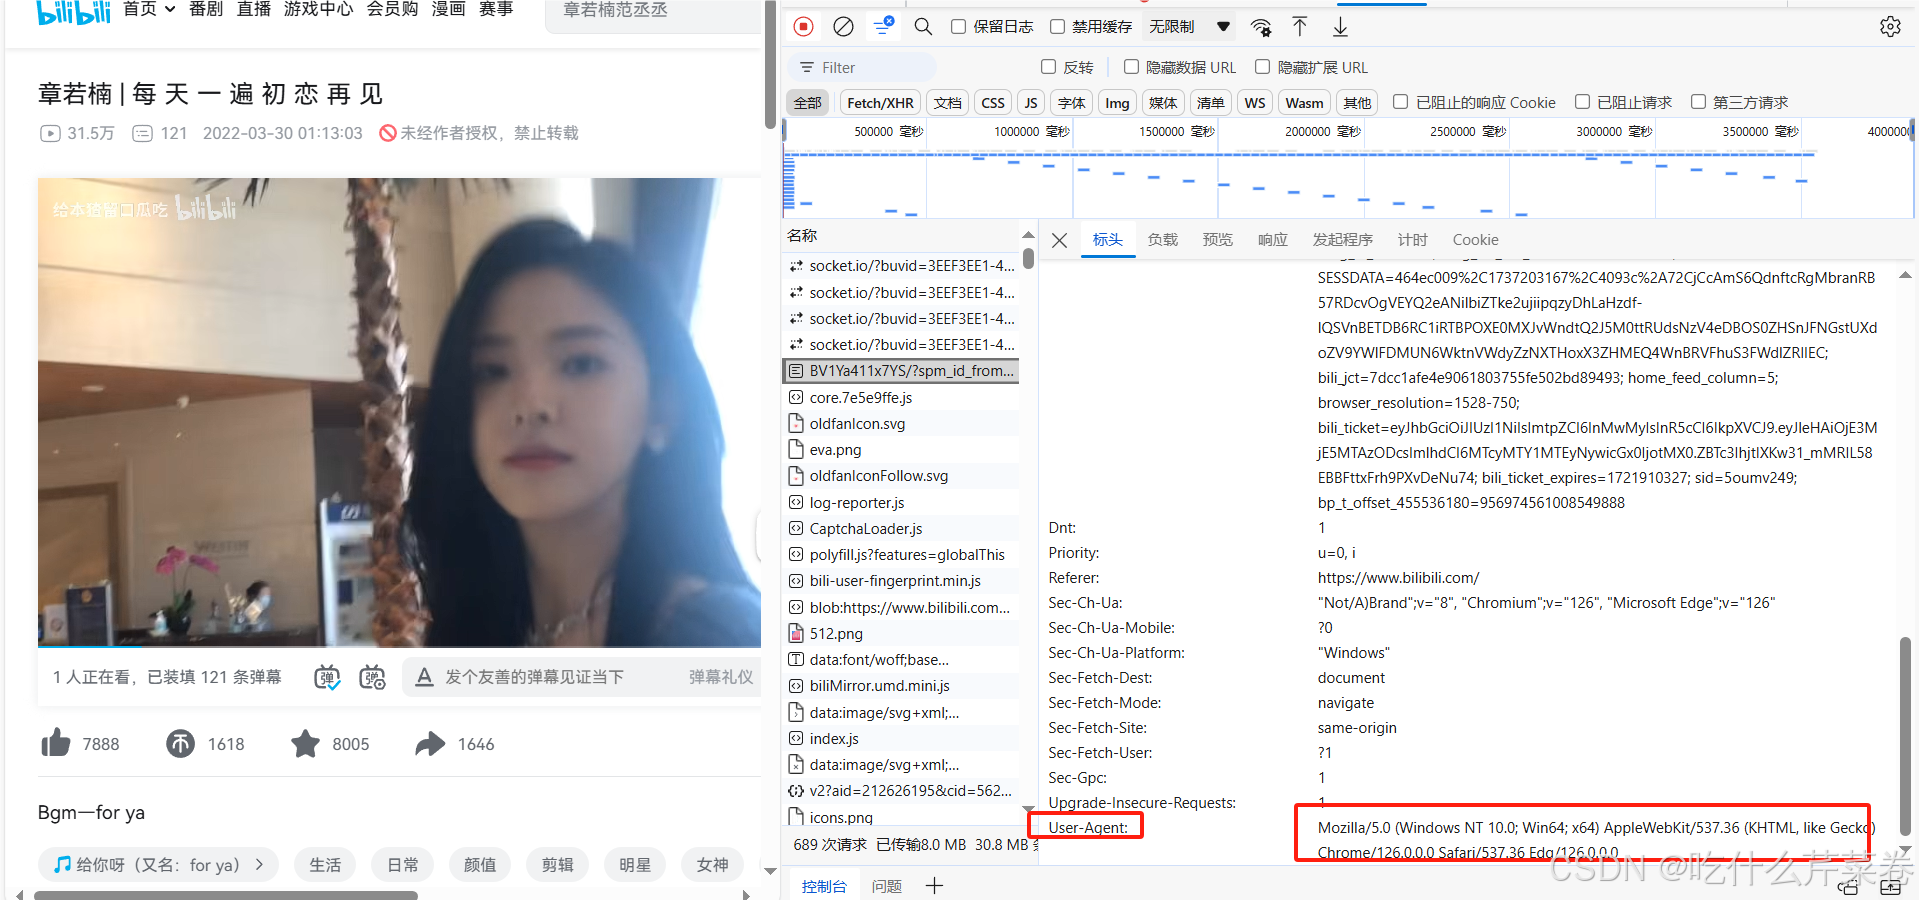This screenshot has height=900, width=1919.
Task: Enable 已阻止请求 checkbox
Action: coord(1582,102)
